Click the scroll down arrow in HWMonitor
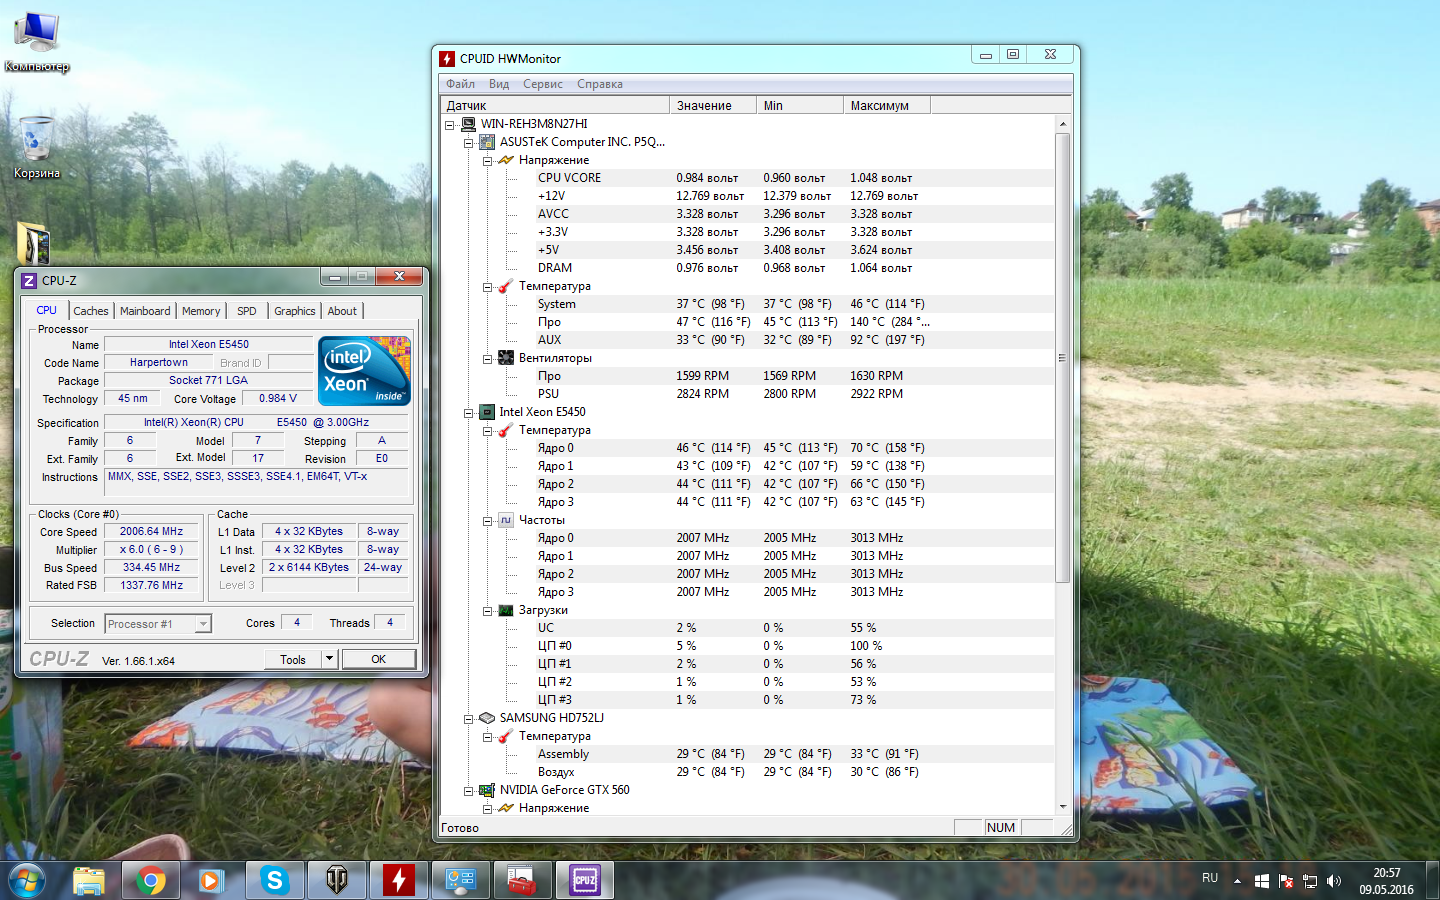The image size is (1440, 900). coord(1063,807)
